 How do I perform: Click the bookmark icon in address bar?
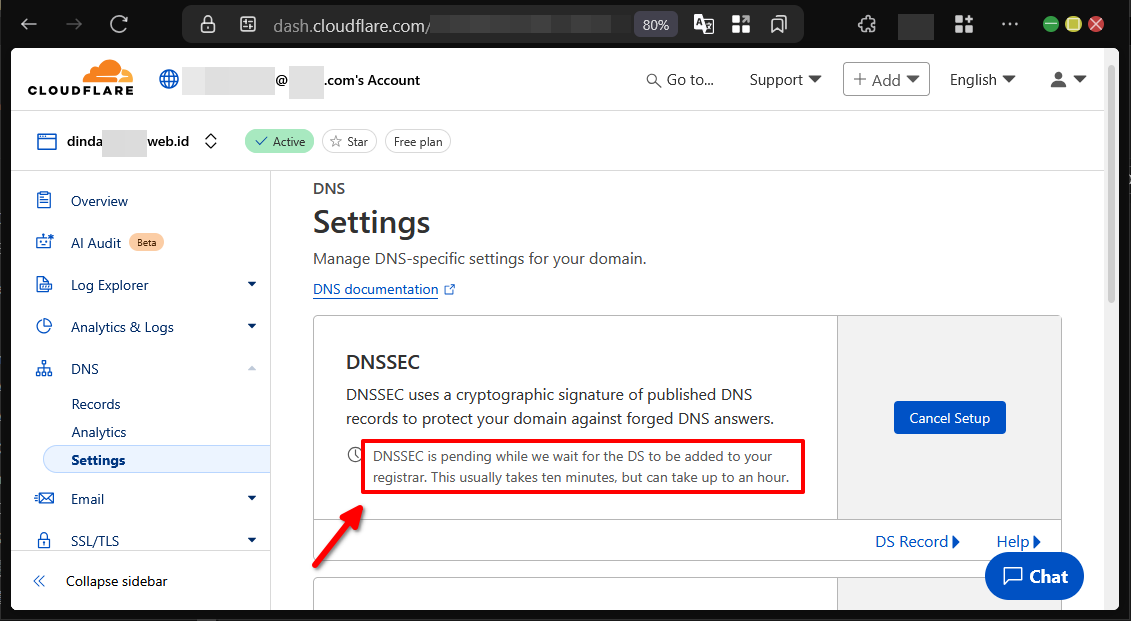(778, 25)
